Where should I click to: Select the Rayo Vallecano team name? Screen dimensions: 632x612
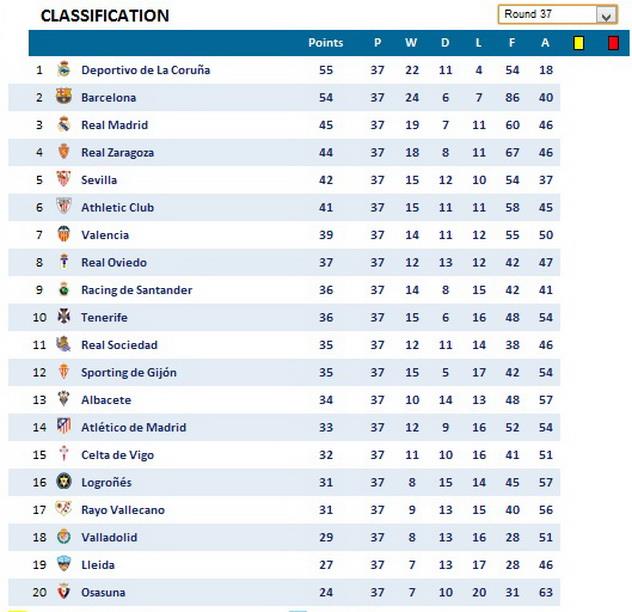pyautogui.click(x=122, y=510)
